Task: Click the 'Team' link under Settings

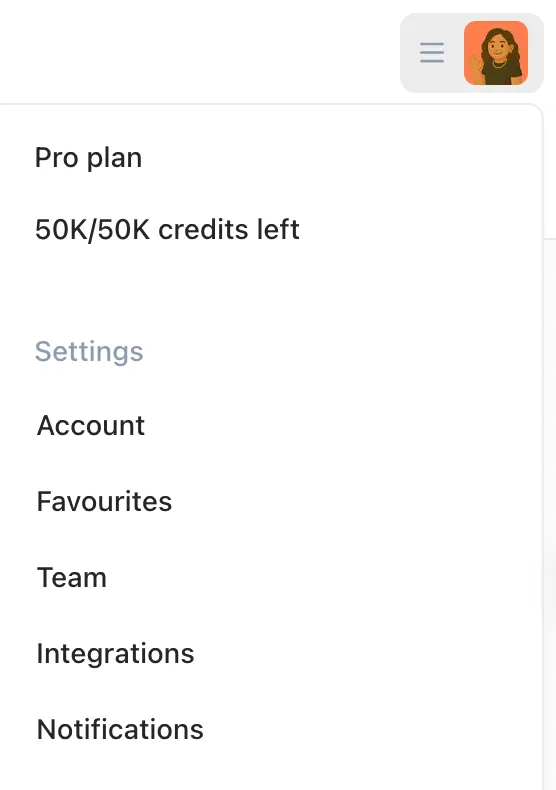Action: coord(72,578)
